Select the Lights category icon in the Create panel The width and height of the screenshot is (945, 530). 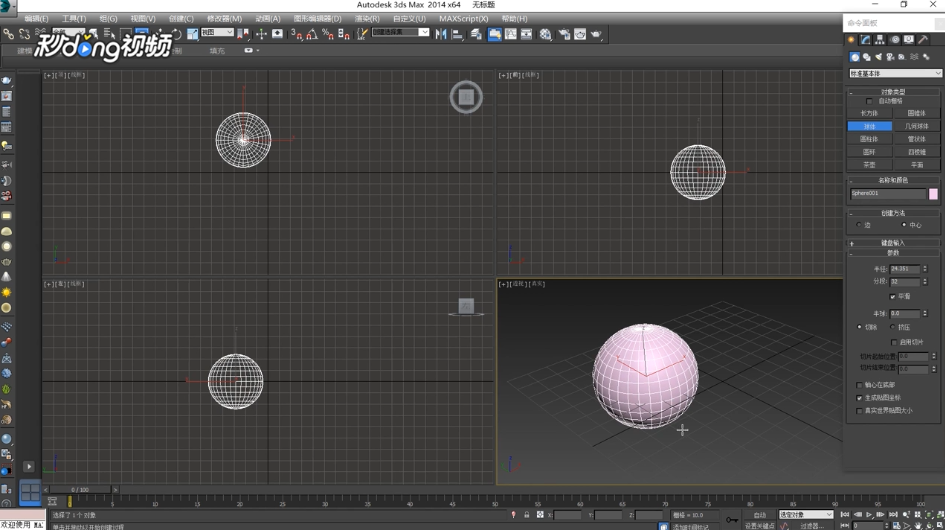pos(878,57)
